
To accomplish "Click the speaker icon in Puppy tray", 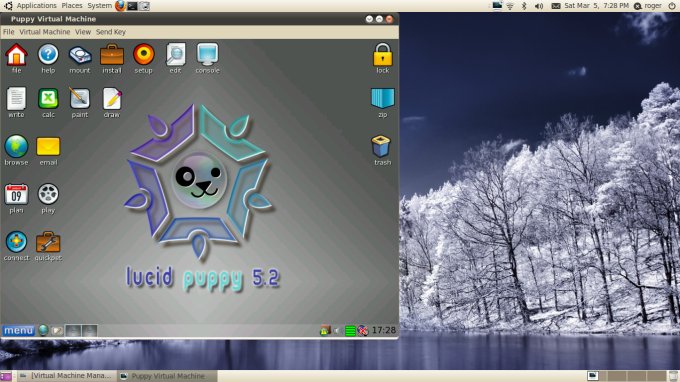I will [x=337, y=331].
